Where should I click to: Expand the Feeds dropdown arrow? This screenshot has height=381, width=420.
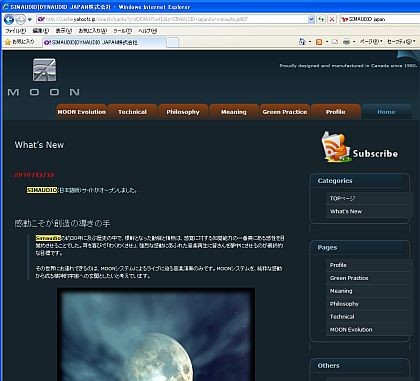point(327,42)
